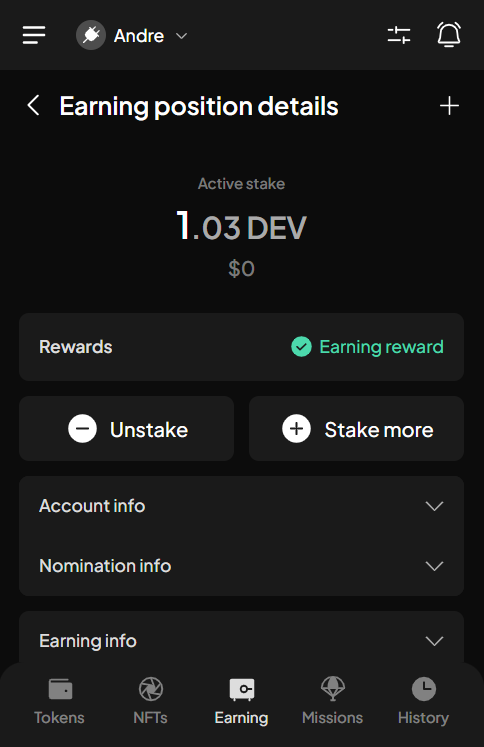Viewport: 484px width, 747px height.
Task: Switch to the Tokens tab
Action: pos(60,702)
